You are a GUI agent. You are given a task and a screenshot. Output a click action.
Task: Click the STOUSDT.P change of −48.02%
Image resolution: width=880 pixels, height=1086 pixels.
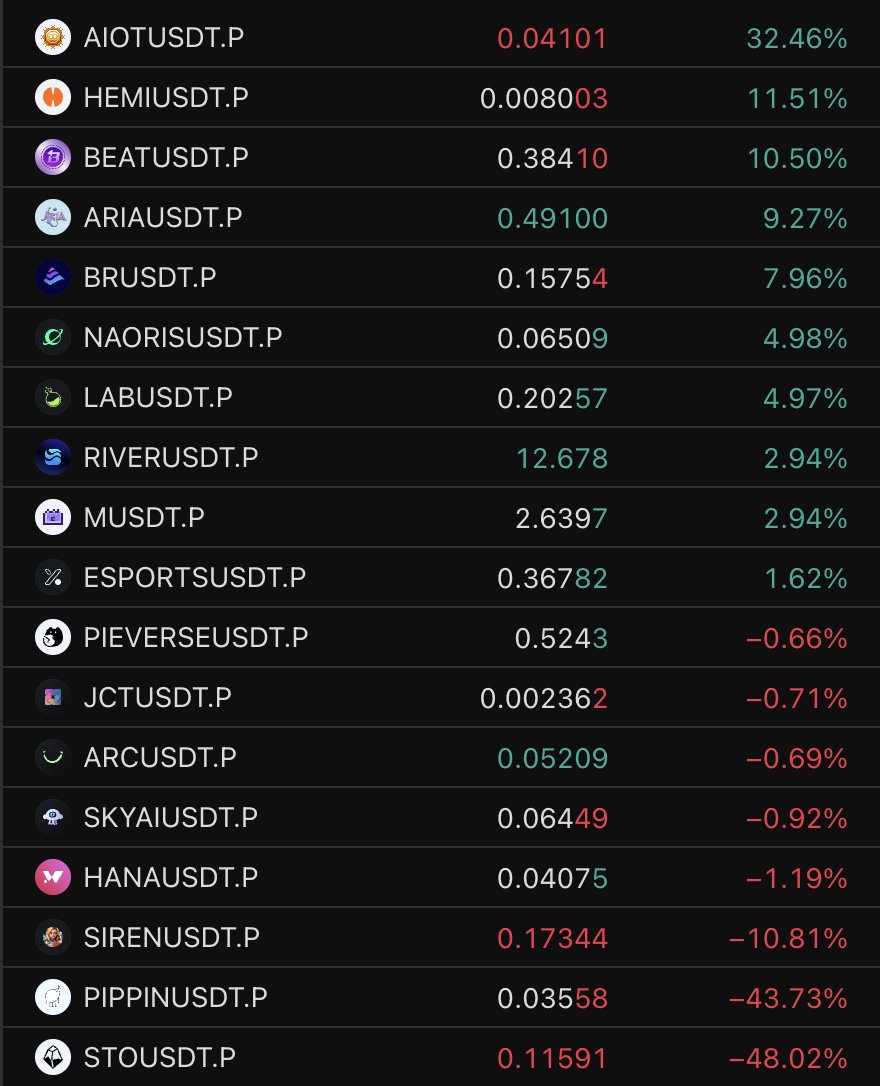tap(788, 1058)
